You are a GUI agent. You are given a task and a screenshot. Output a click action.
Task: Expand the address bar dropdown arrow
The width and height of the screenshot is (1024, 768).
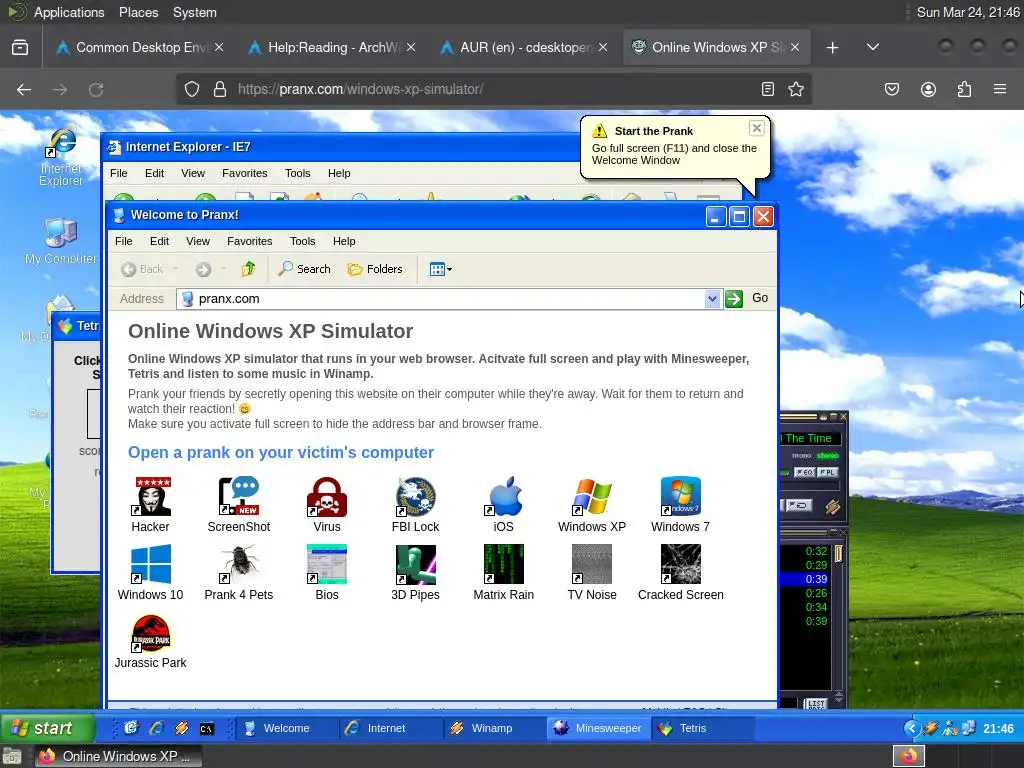pos(712,299)
